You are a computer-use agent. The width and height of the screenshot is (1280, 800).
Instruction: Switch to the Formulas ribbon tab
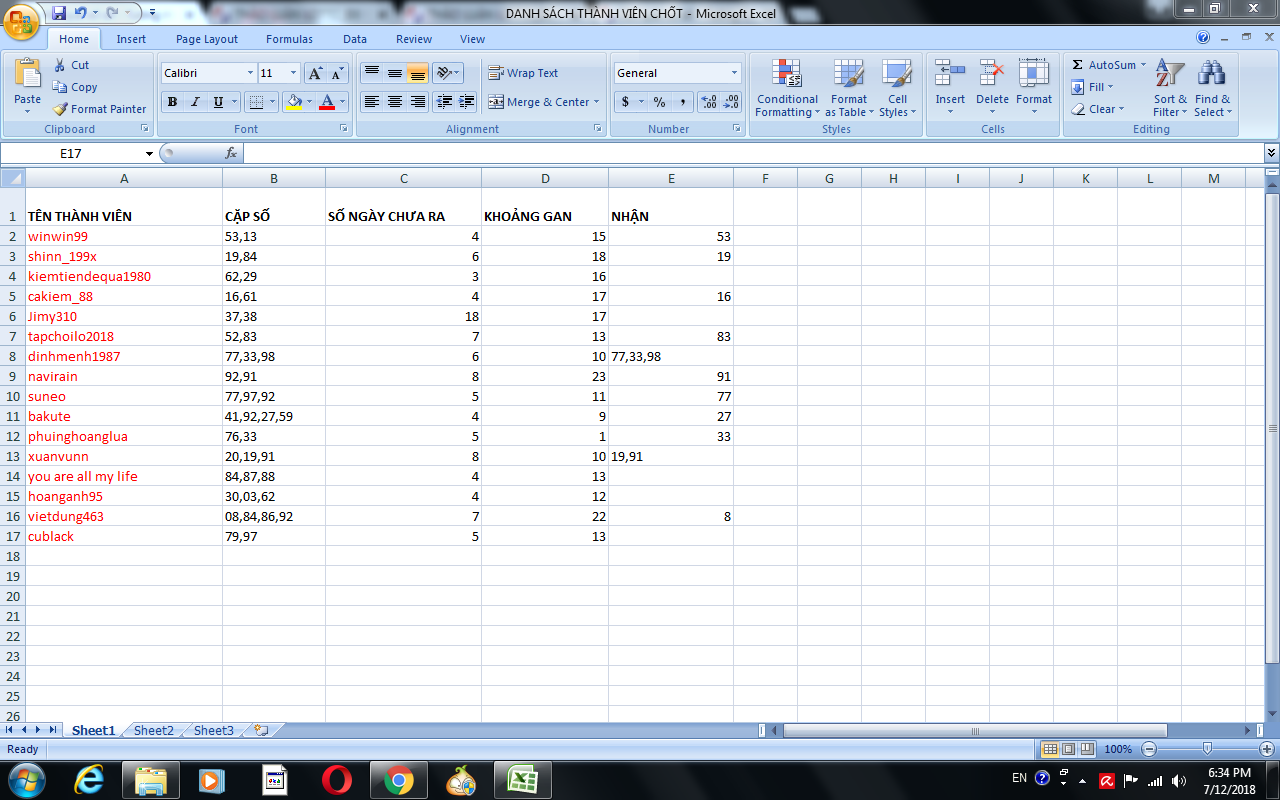point(289,39)
